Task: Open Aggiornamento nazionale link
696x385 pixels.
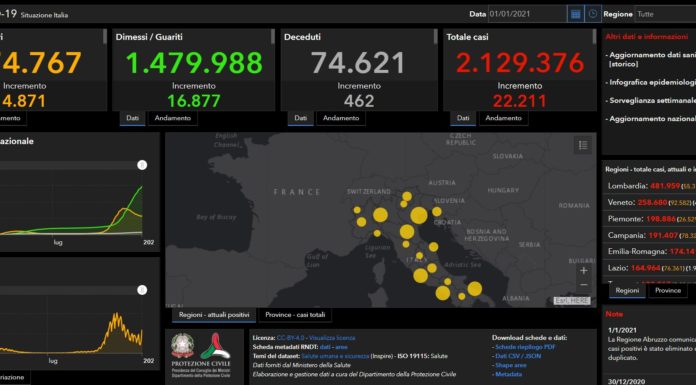Action: (651, 119)
